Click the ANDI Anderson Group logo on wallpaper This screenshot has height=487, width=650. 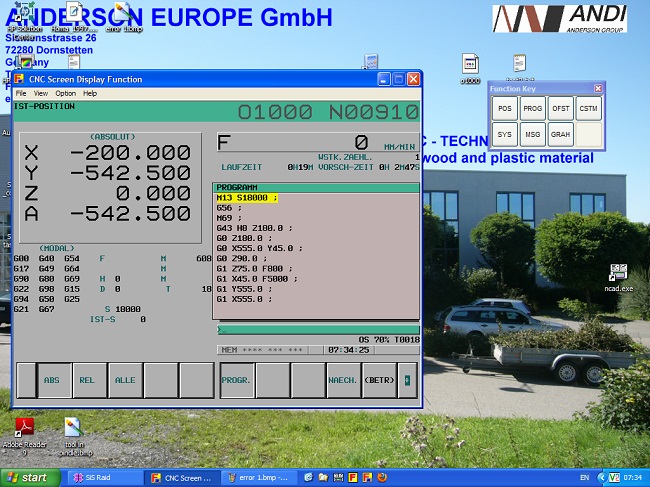[560, 19]
